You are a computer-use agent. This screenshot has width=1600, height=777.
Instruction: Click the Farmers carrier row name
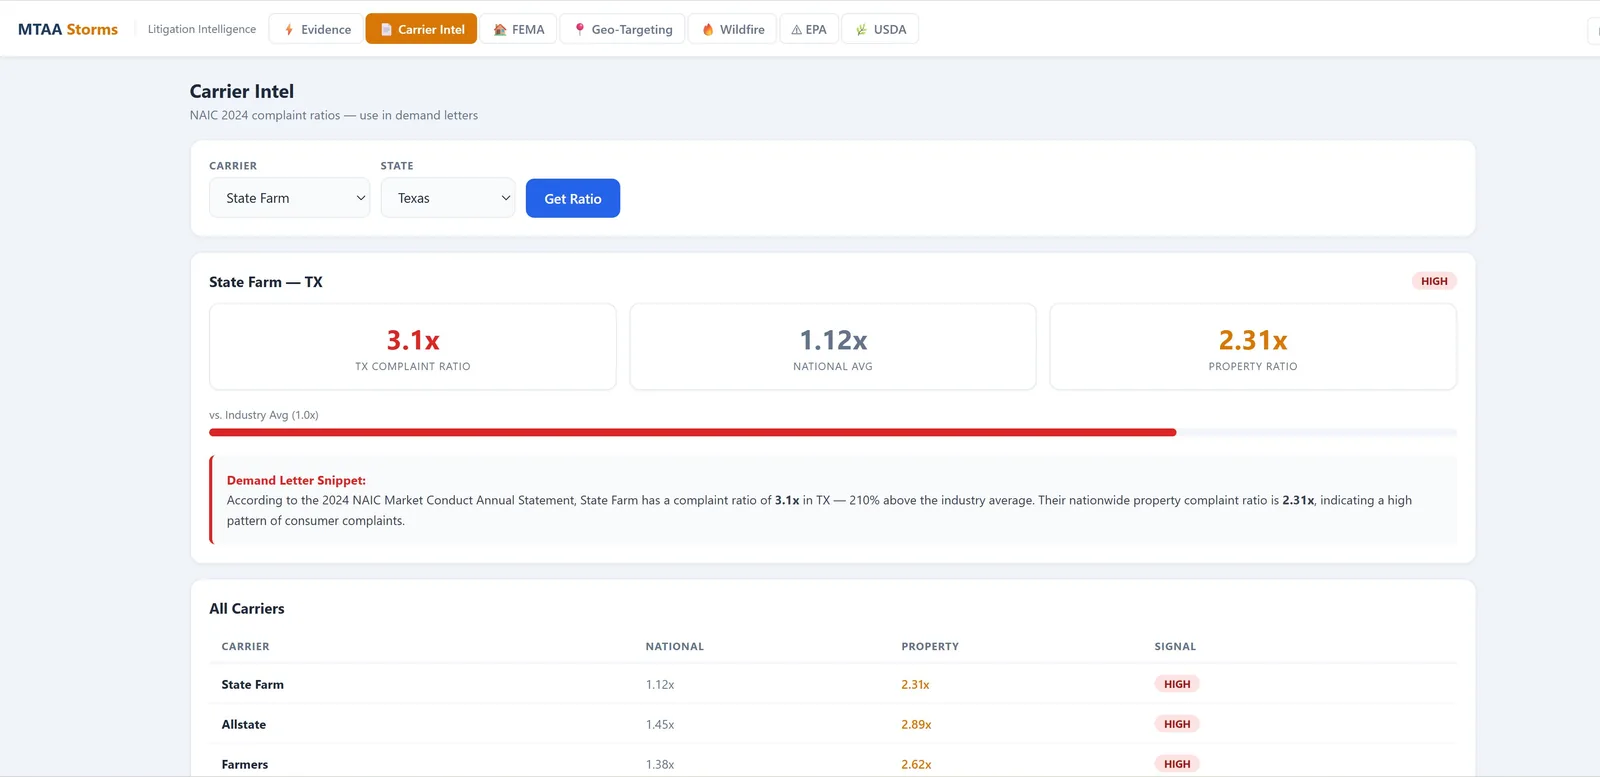[x=245, y=764]
